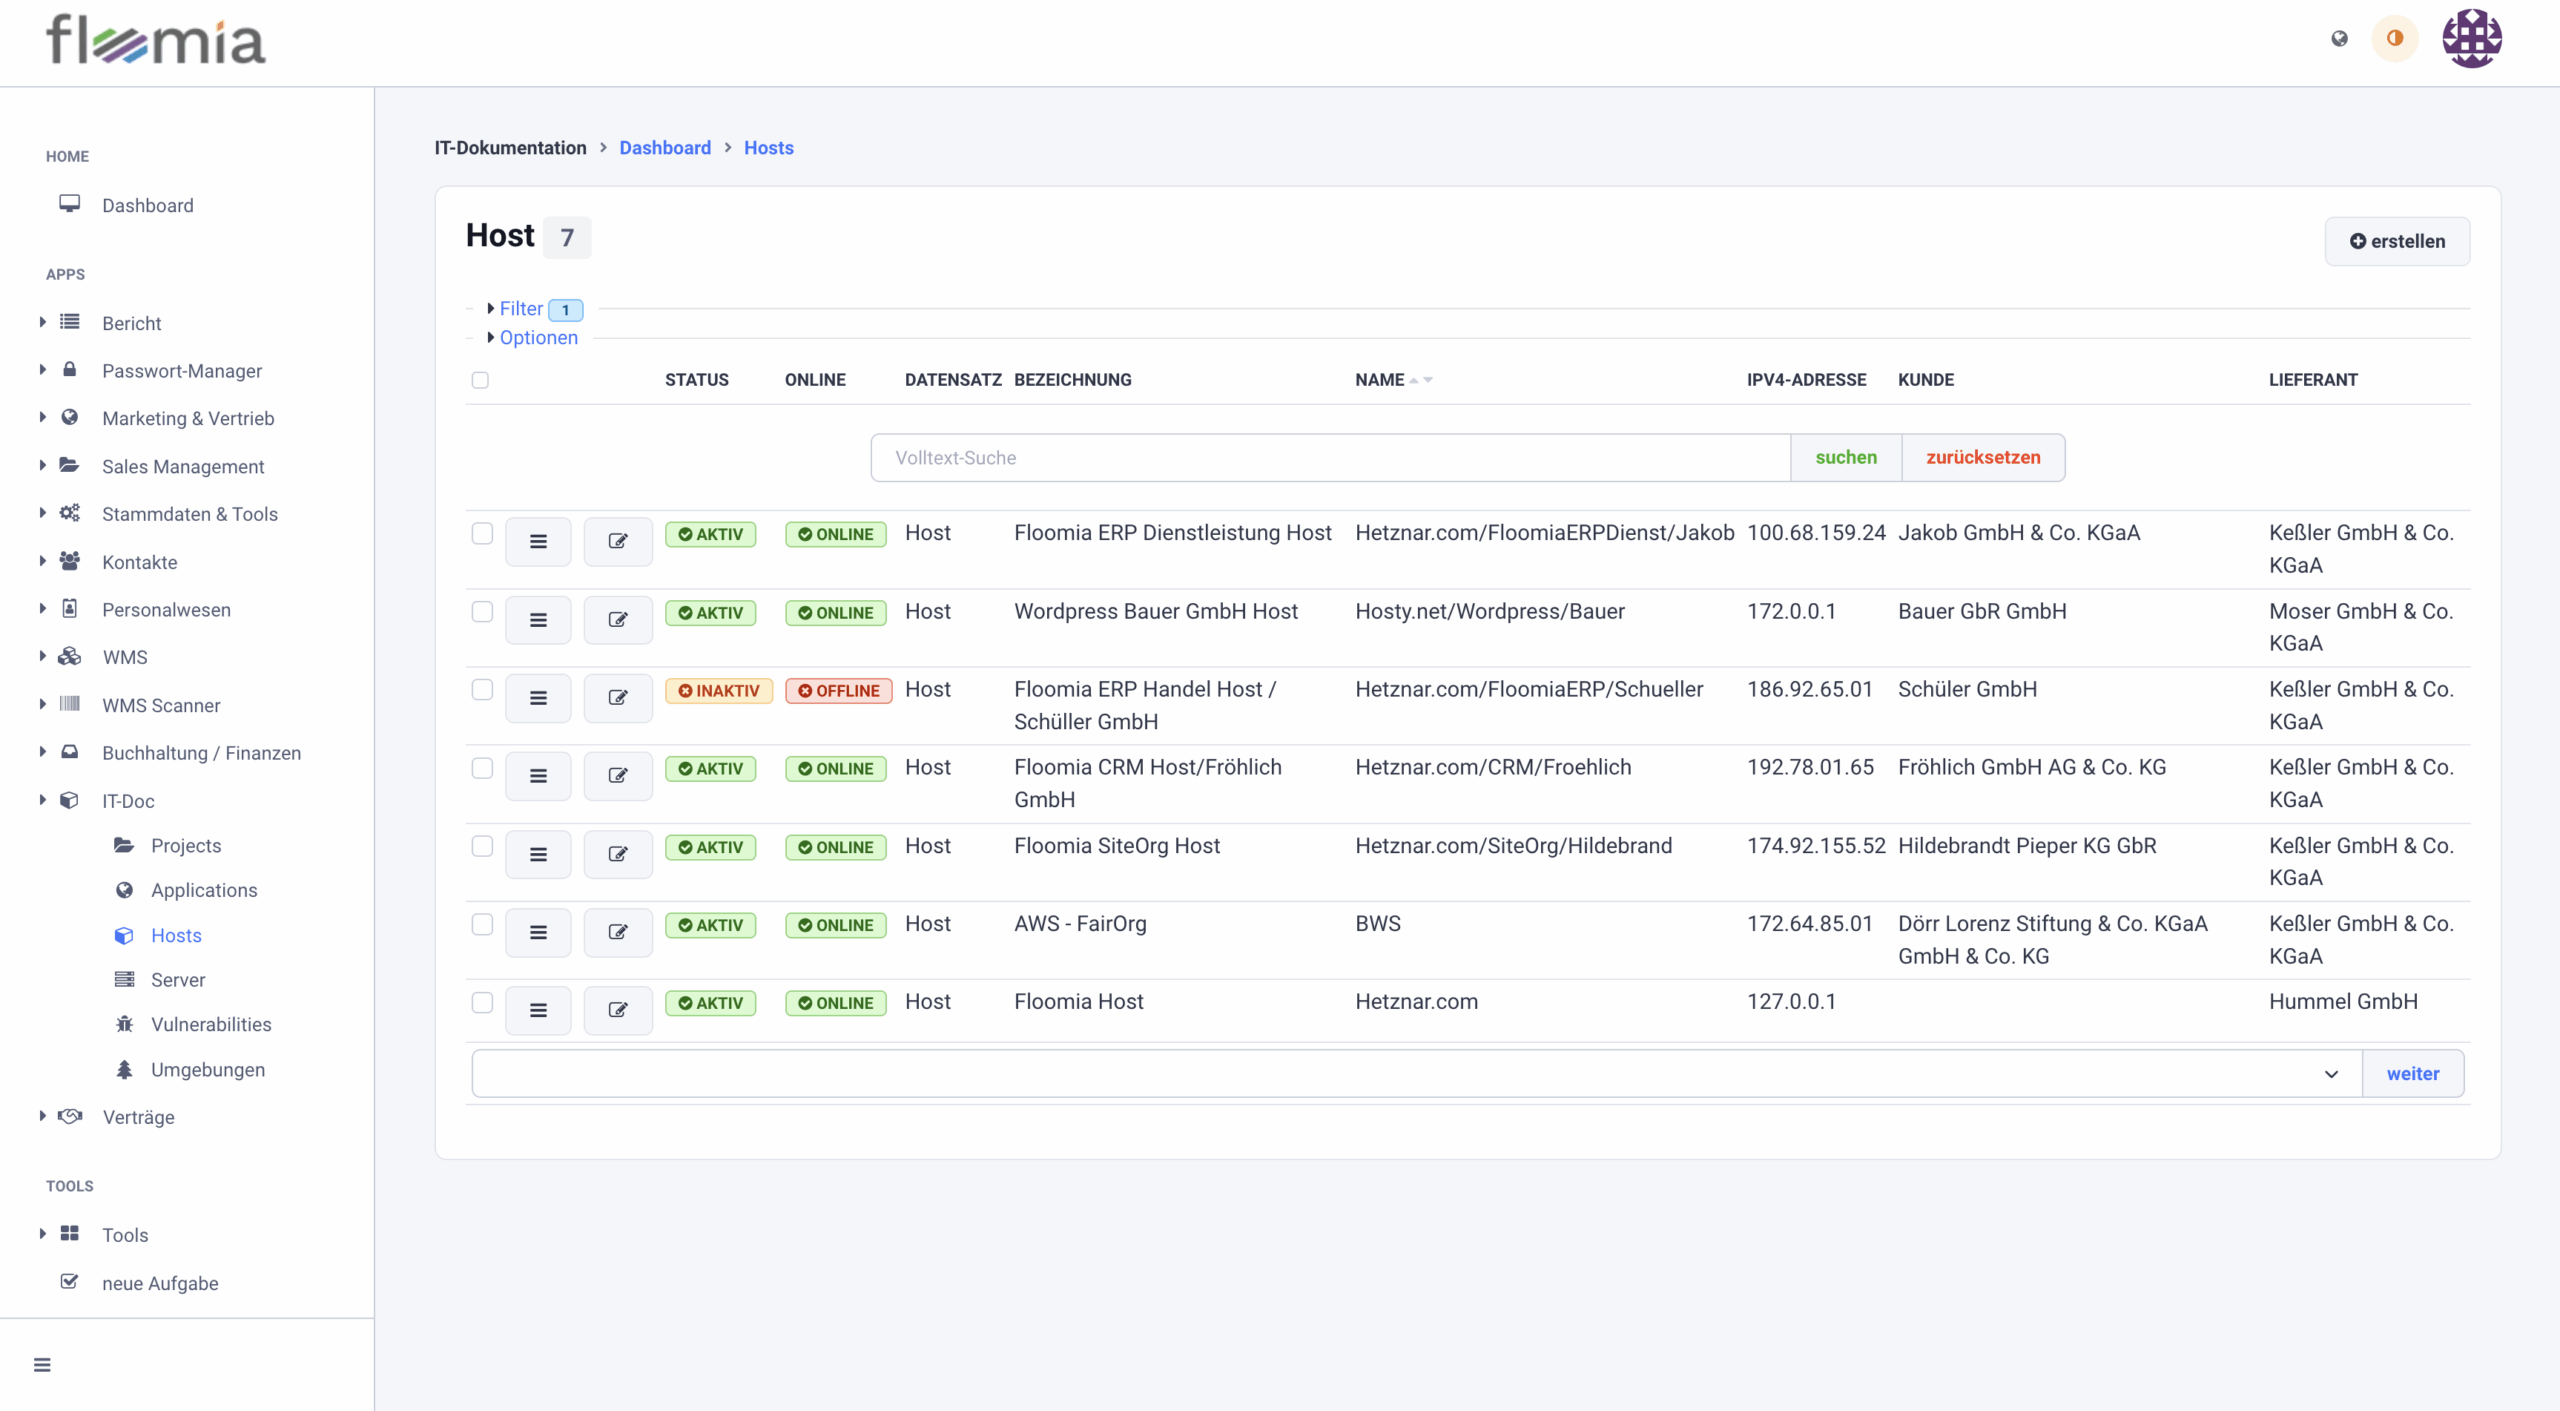Expand the Optionen section
The height and width of the screenshot is (1411, 2560).
[538, 338]
